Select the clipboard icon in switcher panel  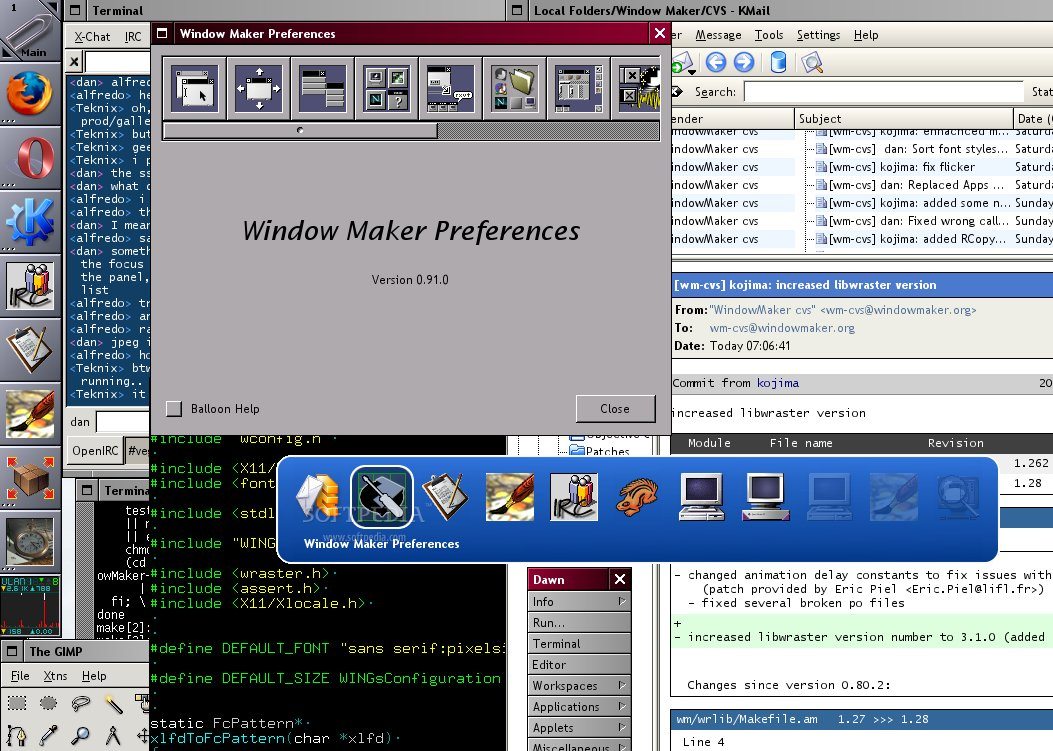click(x=445, y=497)
